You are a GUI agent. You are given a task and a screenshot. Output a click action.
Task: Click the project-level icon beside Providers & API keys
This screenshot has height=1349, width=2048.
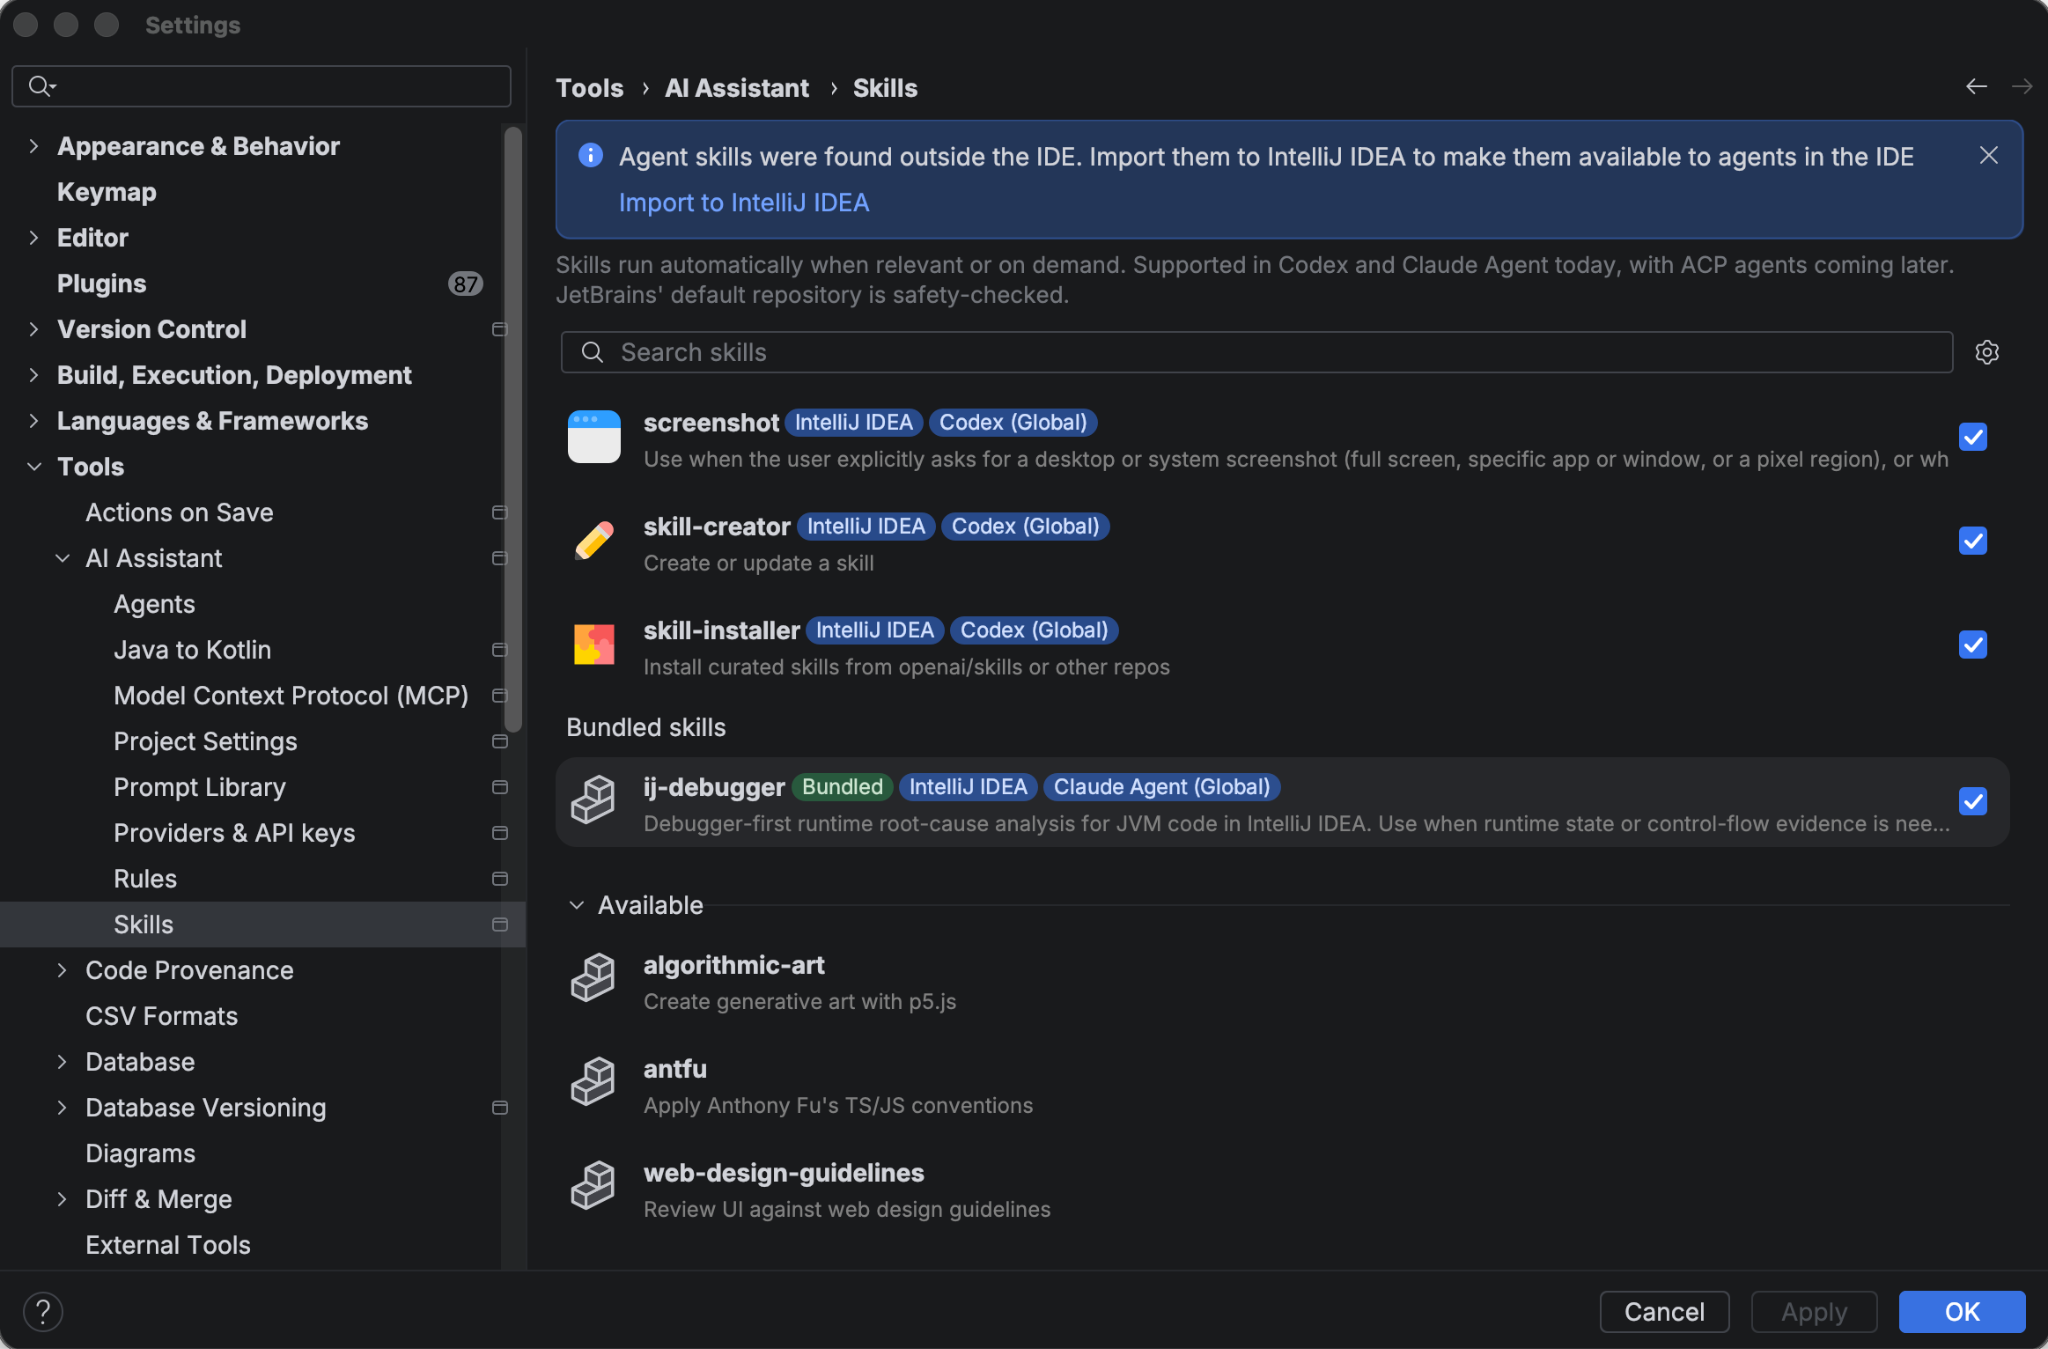point(500,833)
